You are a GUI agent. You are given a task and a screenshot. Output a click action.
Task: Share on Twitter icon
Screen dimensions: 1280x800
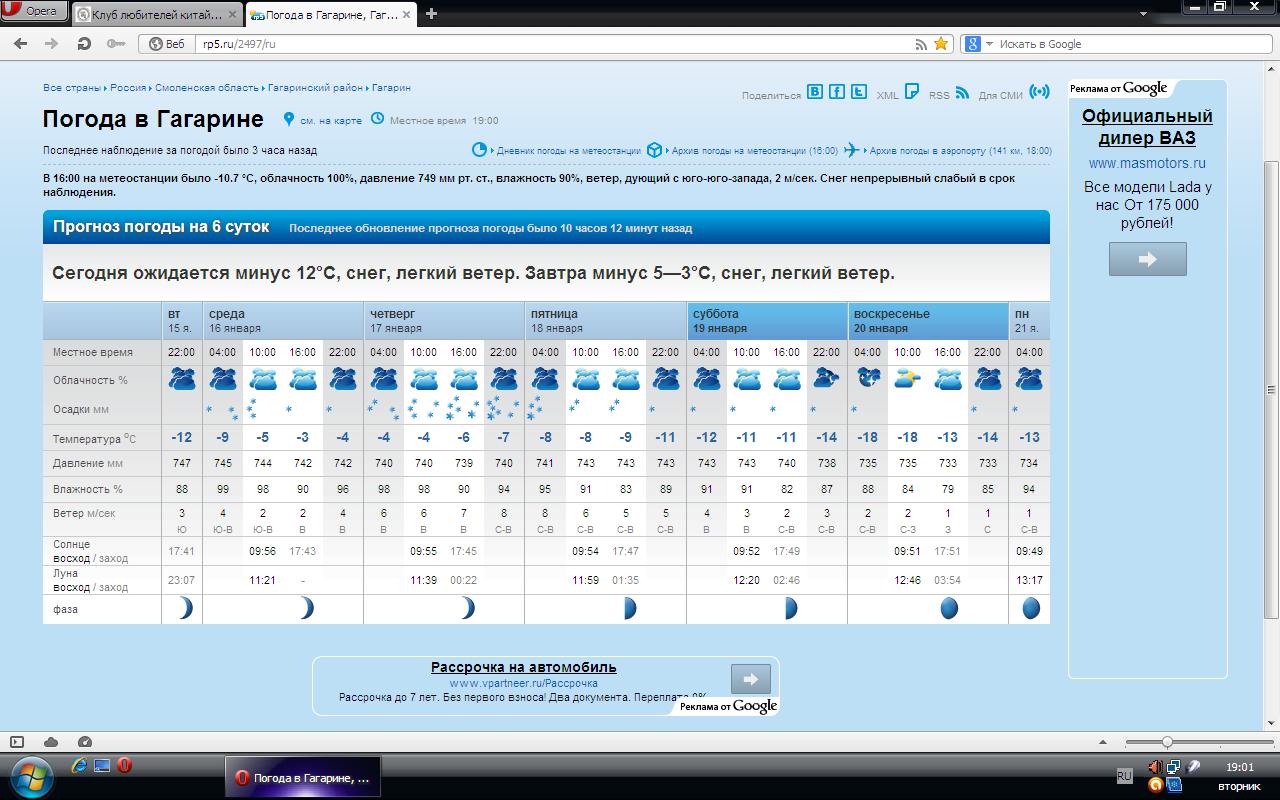pyautogui.click(x=859, y=92)
